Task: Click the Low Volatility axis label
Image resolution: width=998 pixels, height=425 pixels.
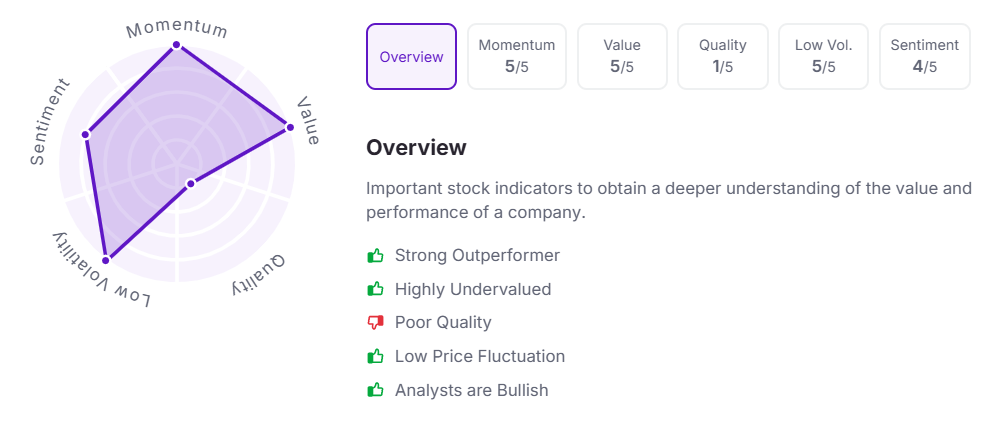Action: (x=101, y=273)
